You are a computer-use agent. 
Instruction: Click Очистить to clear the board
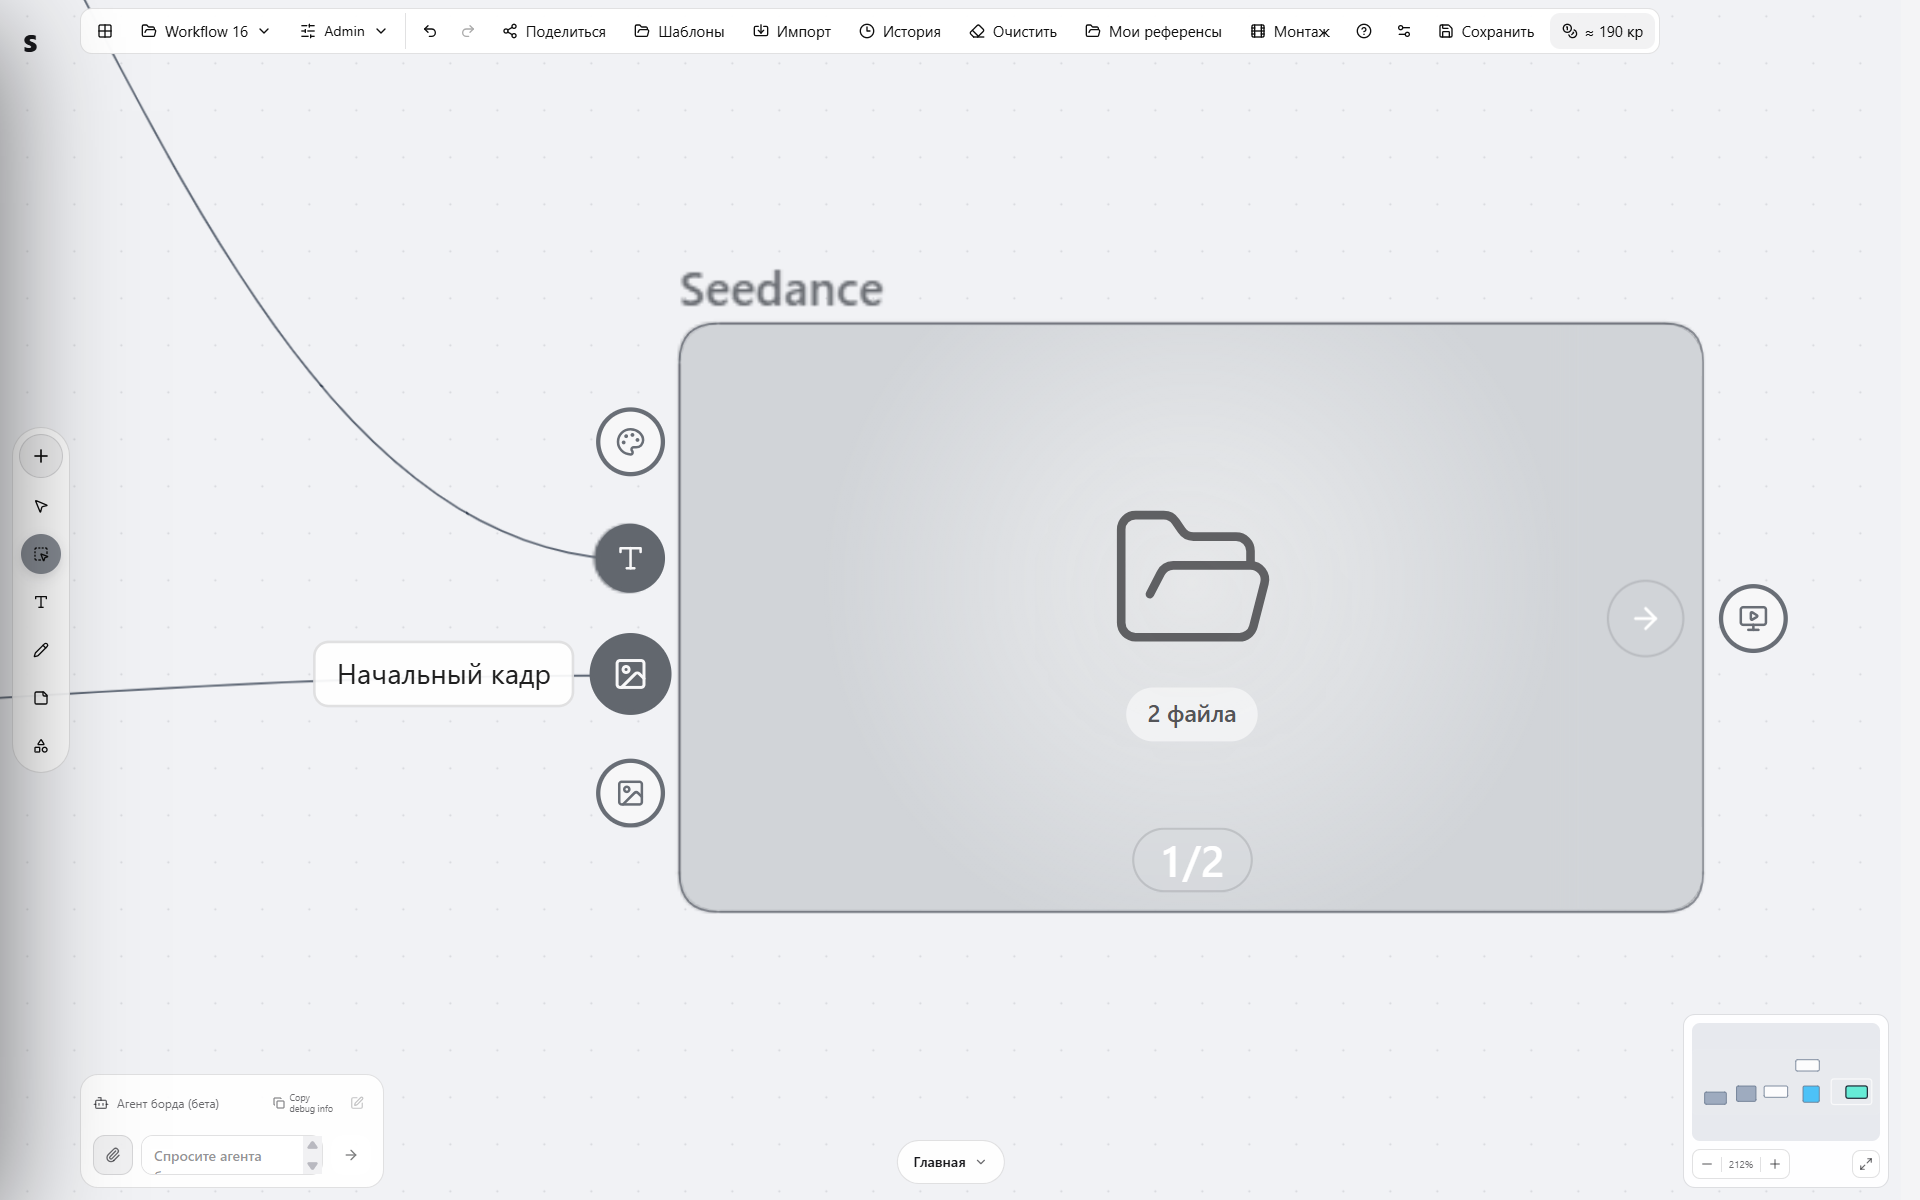(x=1013, y=31)
